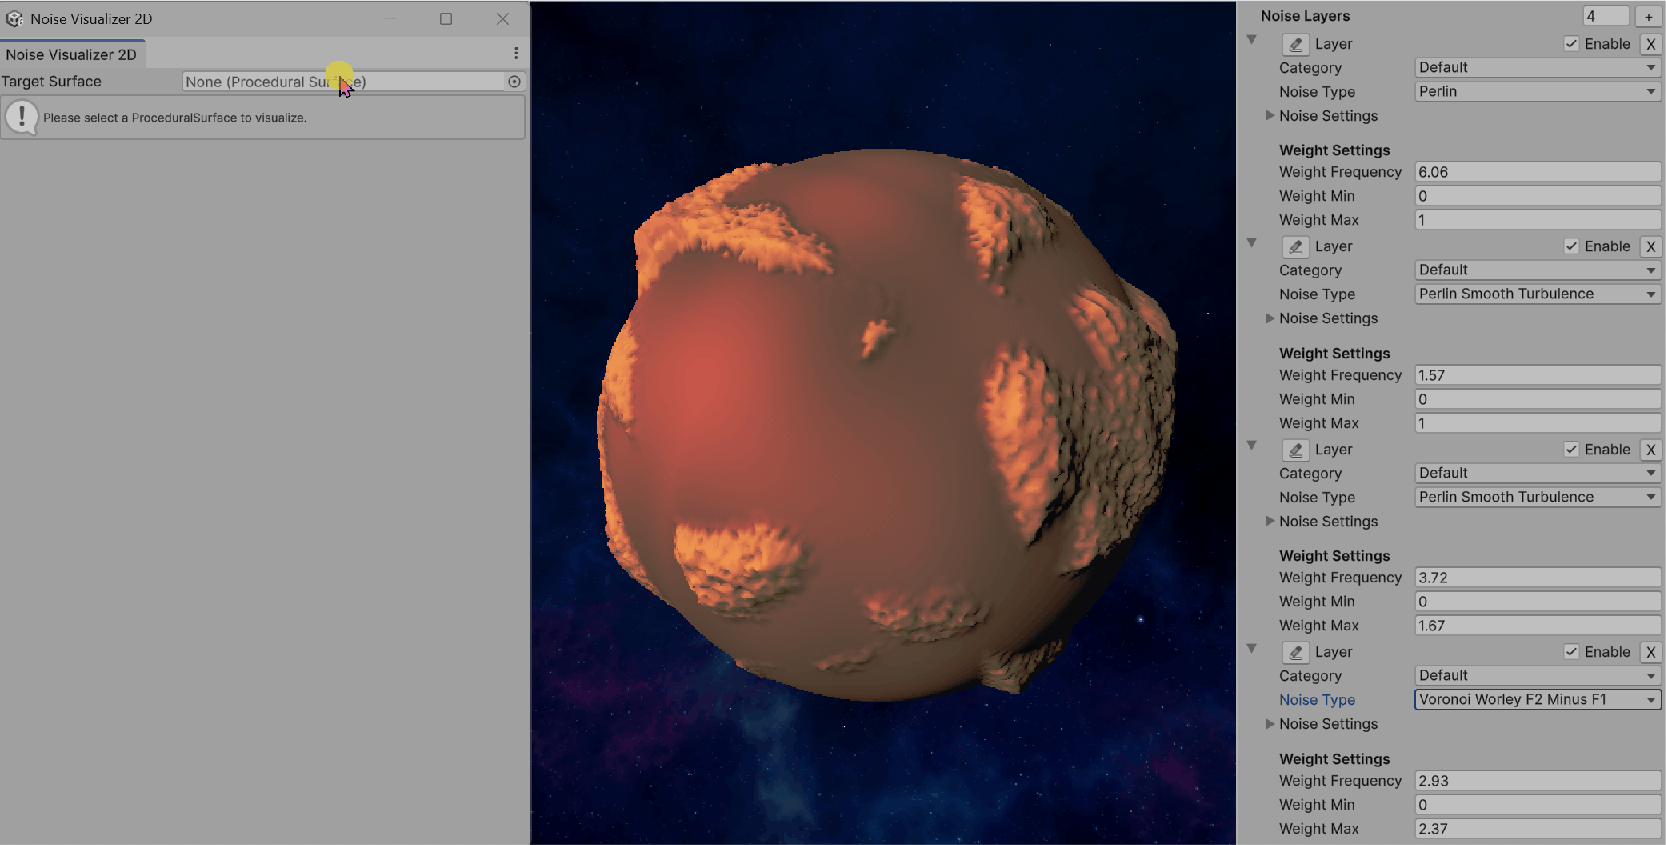This screenshot has height=845, width=1666.
Task: Toggle Enable on the second layer
Action: [1571, 246]
